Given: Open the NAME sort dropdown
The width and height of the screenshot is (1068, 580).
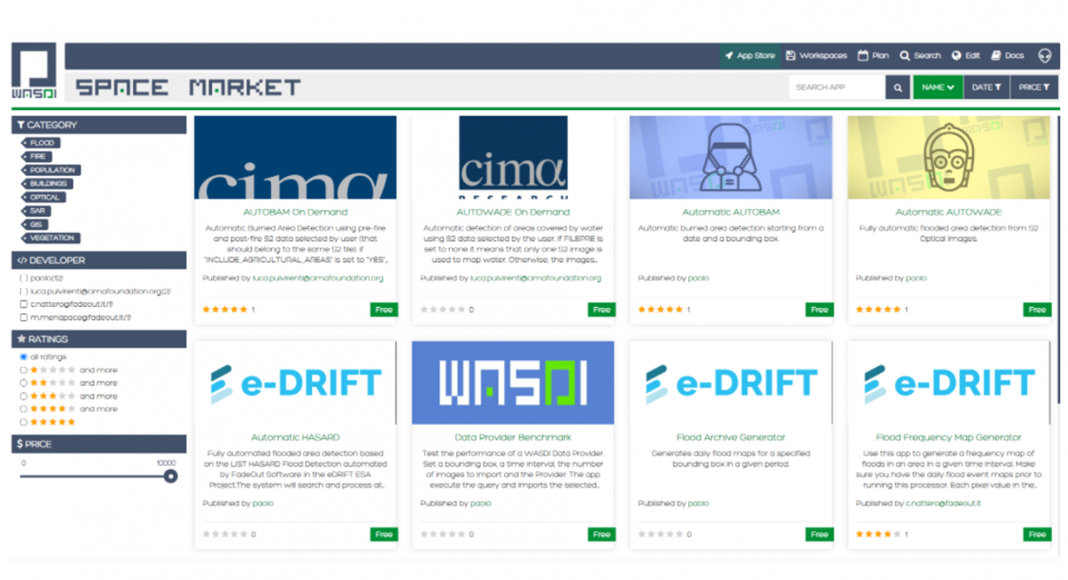Looking at the screenshot, I should click(937, 87).
